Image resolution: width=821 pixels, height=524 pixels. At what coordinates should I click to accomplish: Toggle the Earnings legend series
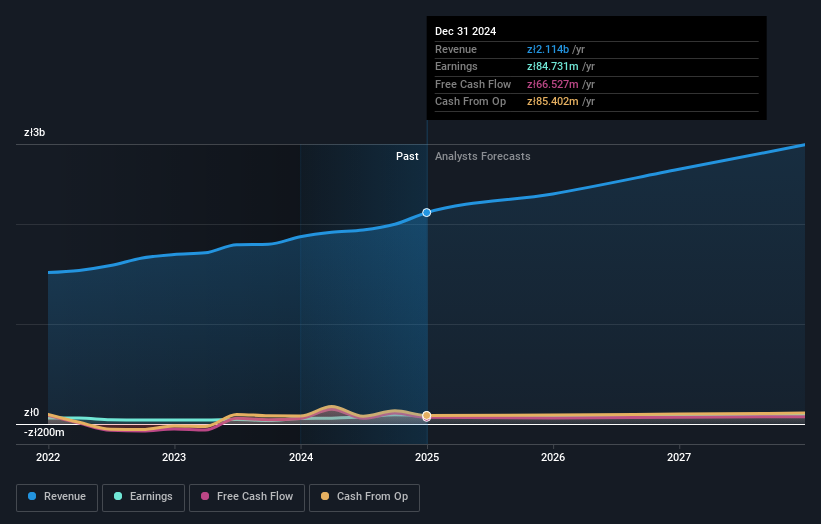[x=143, y=497]
